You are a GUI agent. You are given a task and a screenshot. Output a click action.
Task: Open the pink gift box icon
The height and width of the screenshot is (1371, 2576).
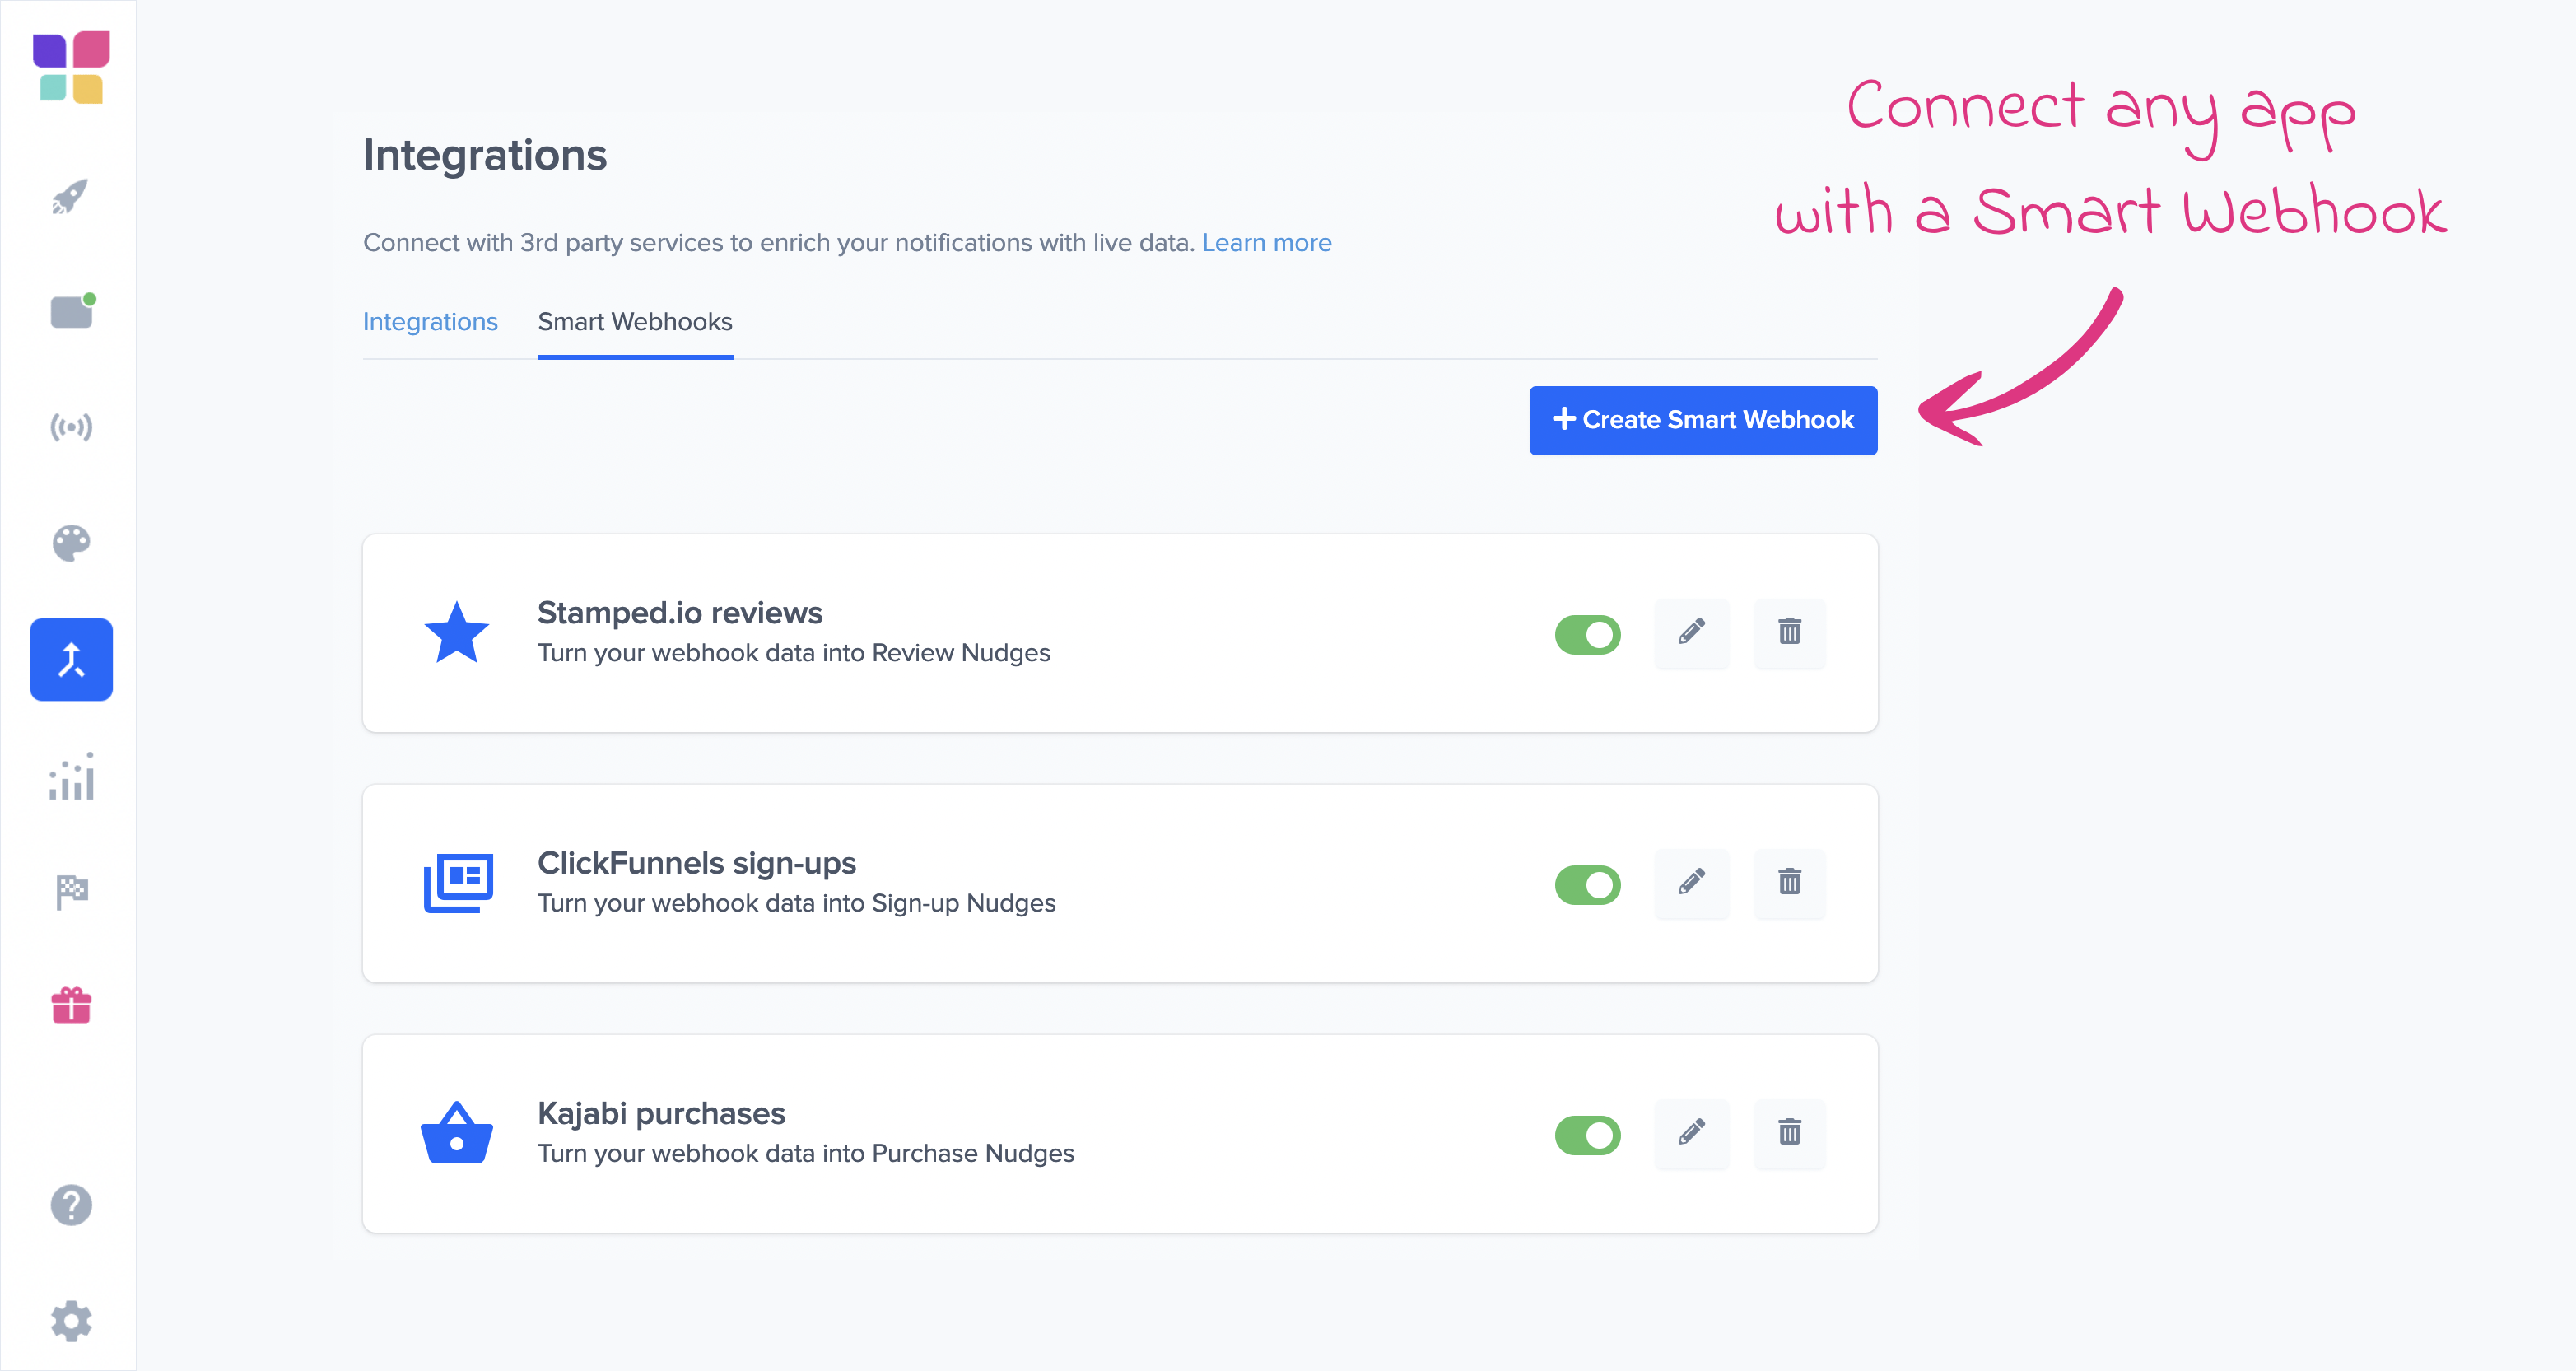71,1005
